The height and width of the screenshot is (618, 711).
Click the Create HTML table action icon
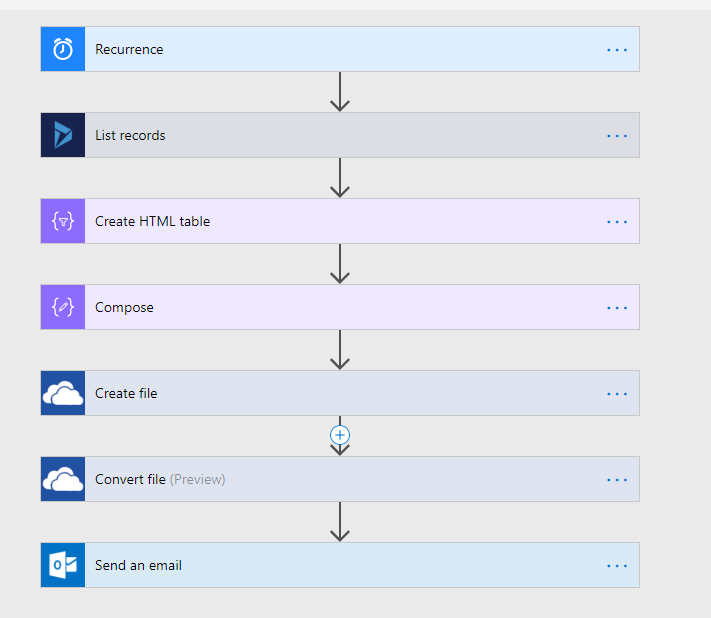tap(63, 221)
